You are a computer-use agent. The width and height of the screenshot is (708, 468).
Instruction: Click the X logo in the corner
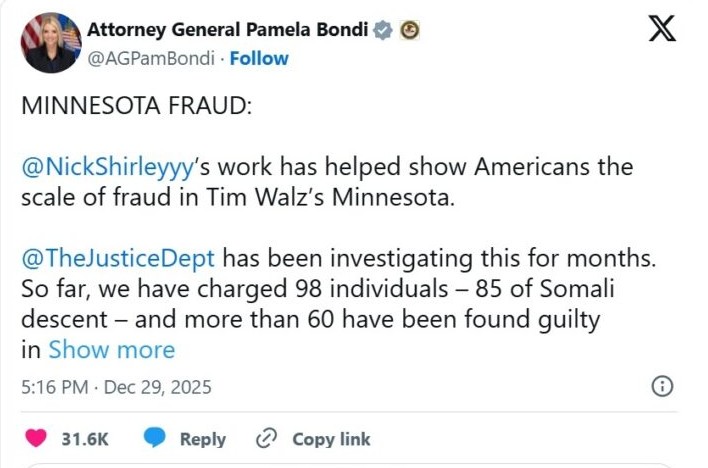[661, 29]
